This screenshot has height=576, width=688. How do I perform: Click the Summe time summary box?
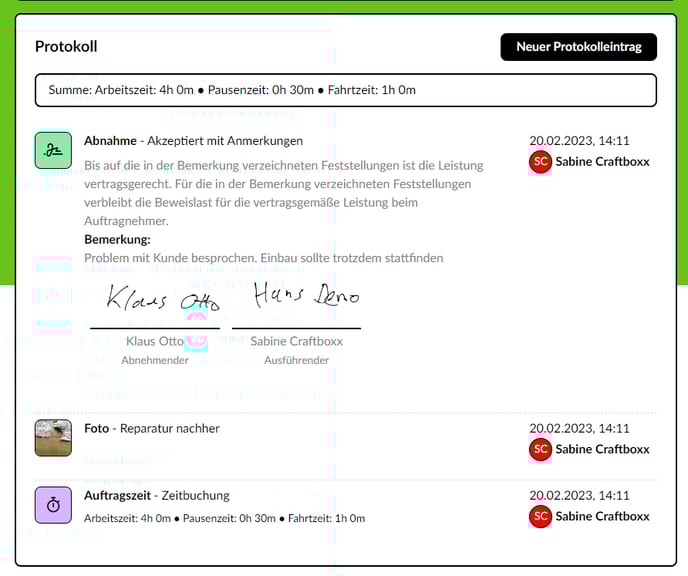(345, 90)
